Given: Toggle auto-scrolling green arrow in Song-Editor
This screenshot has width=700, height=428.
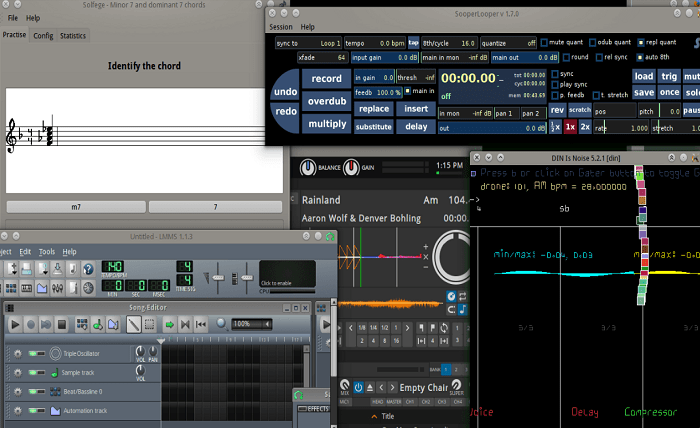Looking at the screenshot, I should coord(169,324).
